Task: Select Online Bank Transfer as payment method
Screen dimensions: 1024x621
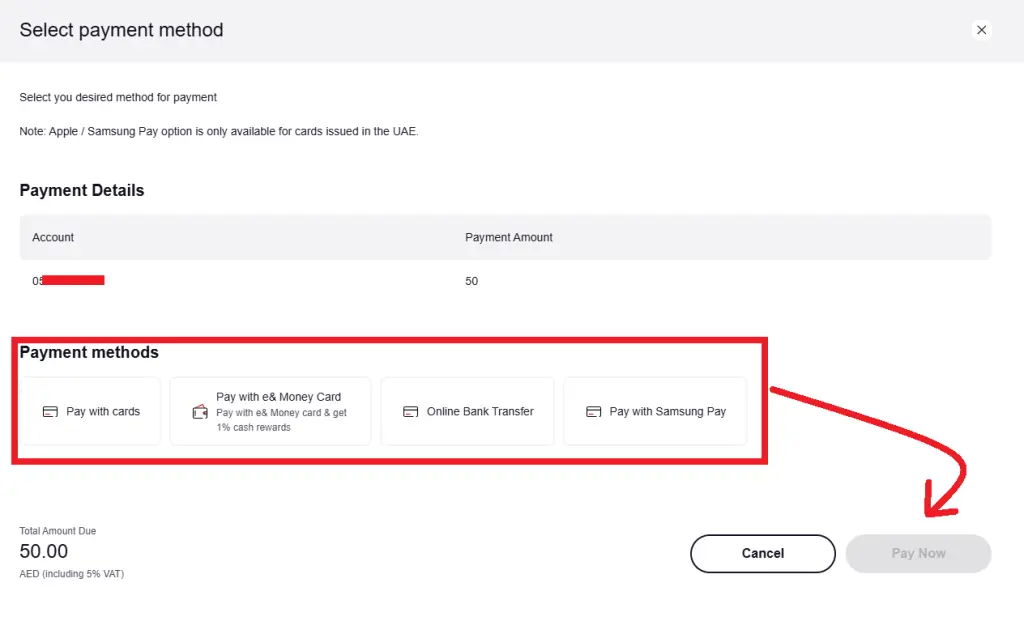Action: (x=467, y=411)
